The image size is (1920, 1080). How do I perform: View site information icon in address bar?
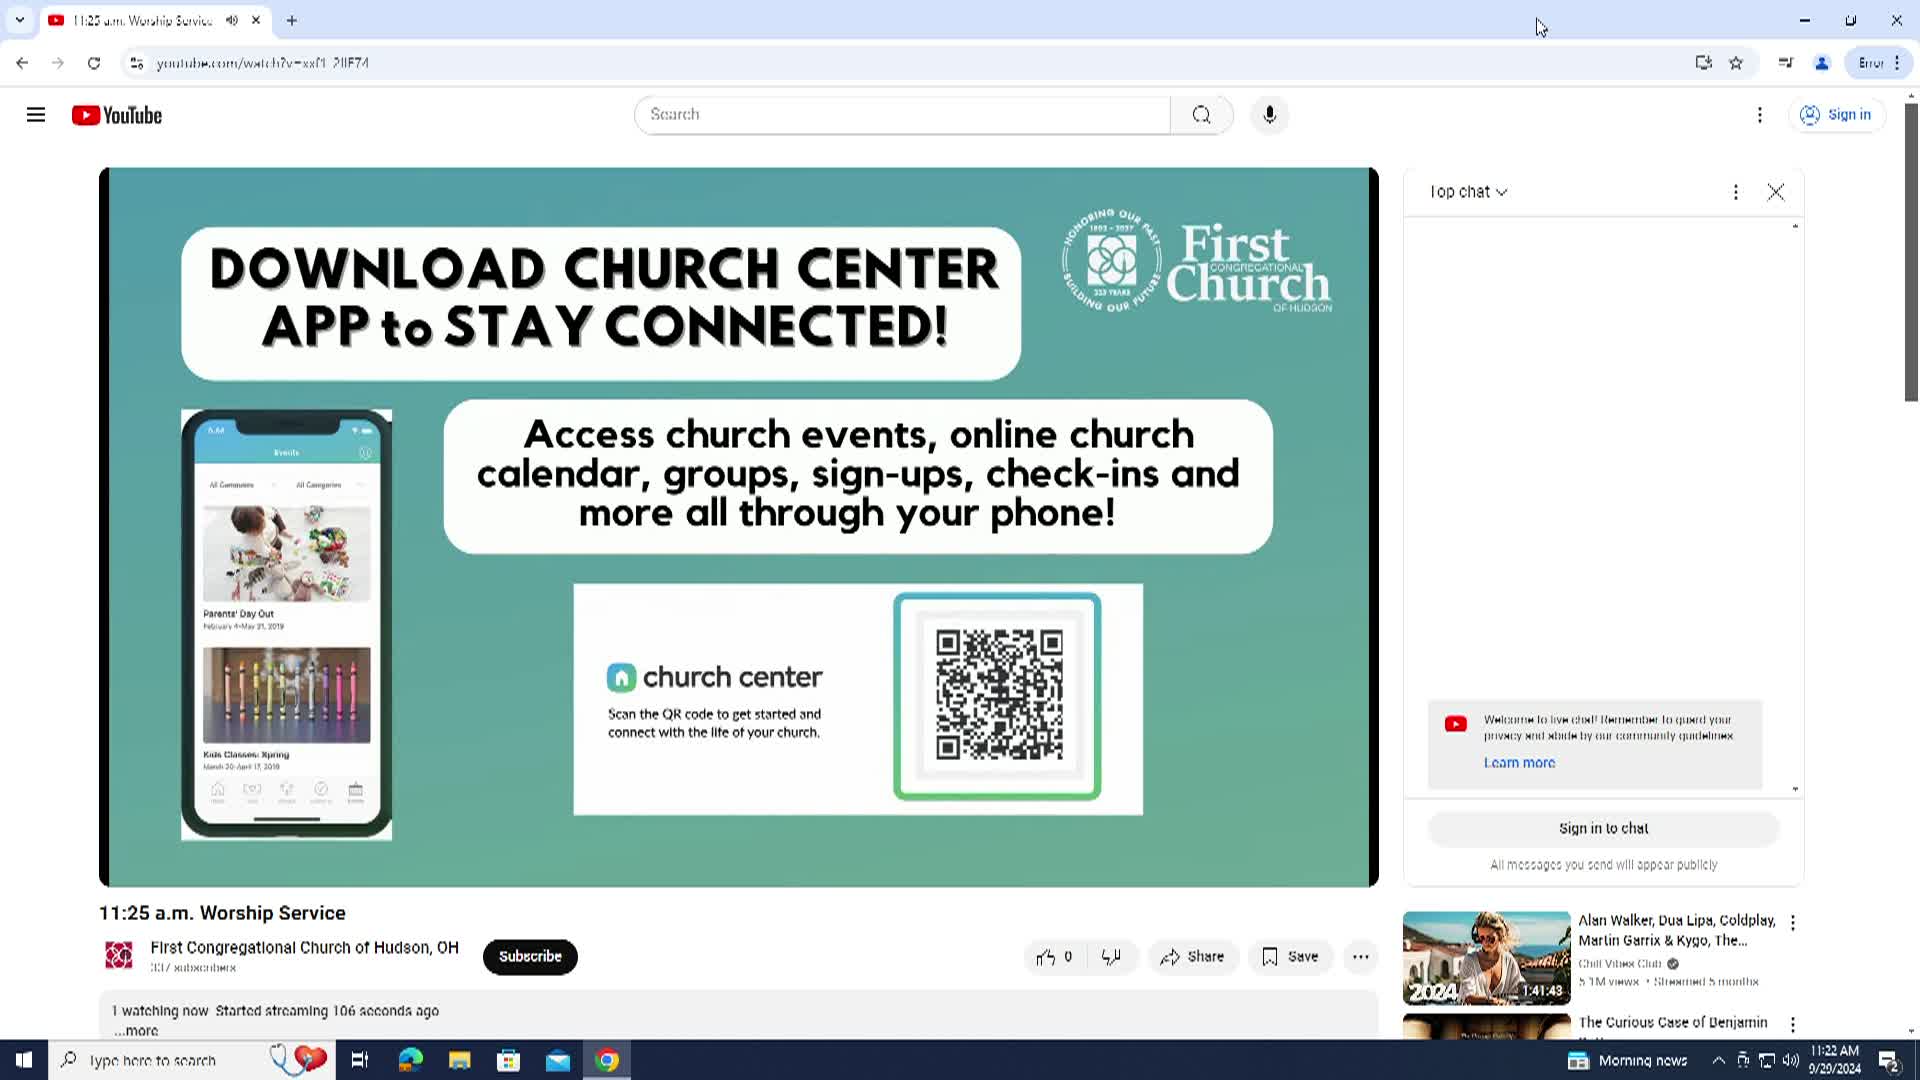point(137,63)
